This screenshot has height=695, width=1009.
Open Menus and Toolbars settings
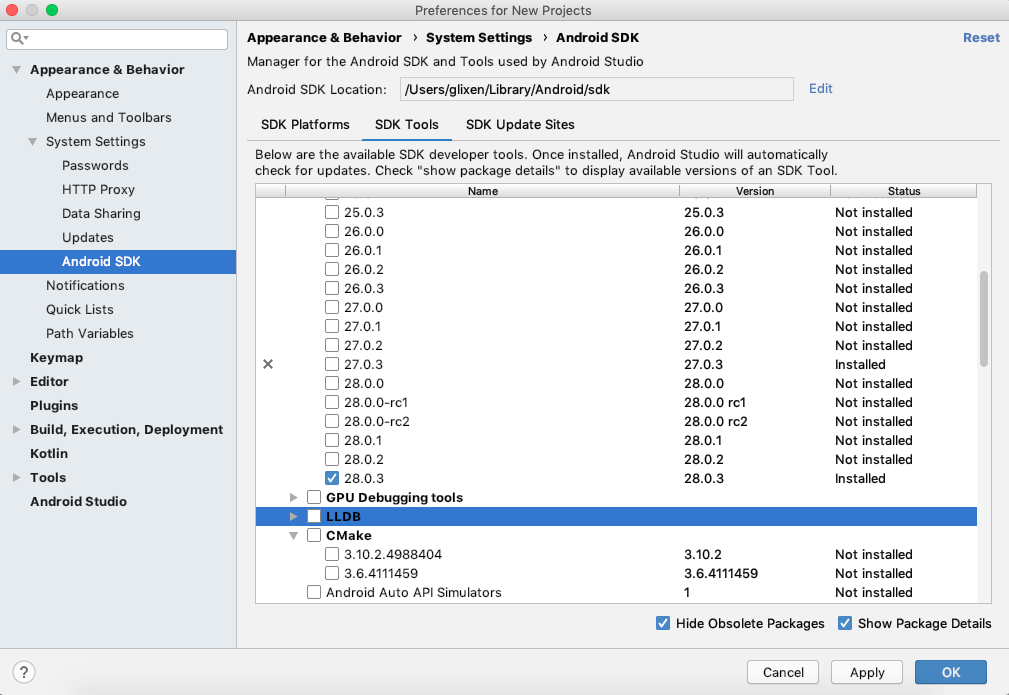point(109,118)
